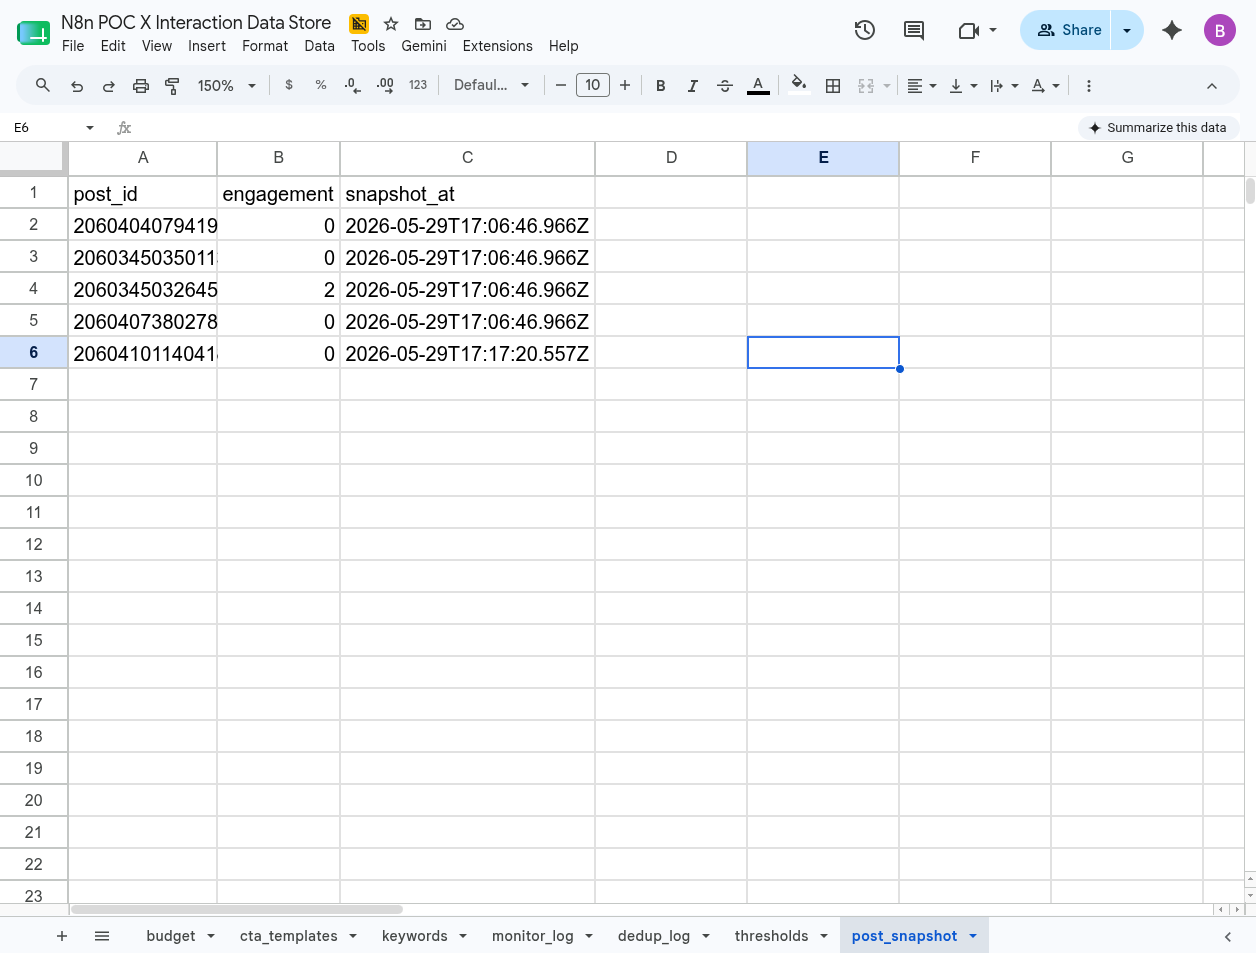Increase decimal places
The width and height of the screenshot is (1256, 953).
point(385,86)
